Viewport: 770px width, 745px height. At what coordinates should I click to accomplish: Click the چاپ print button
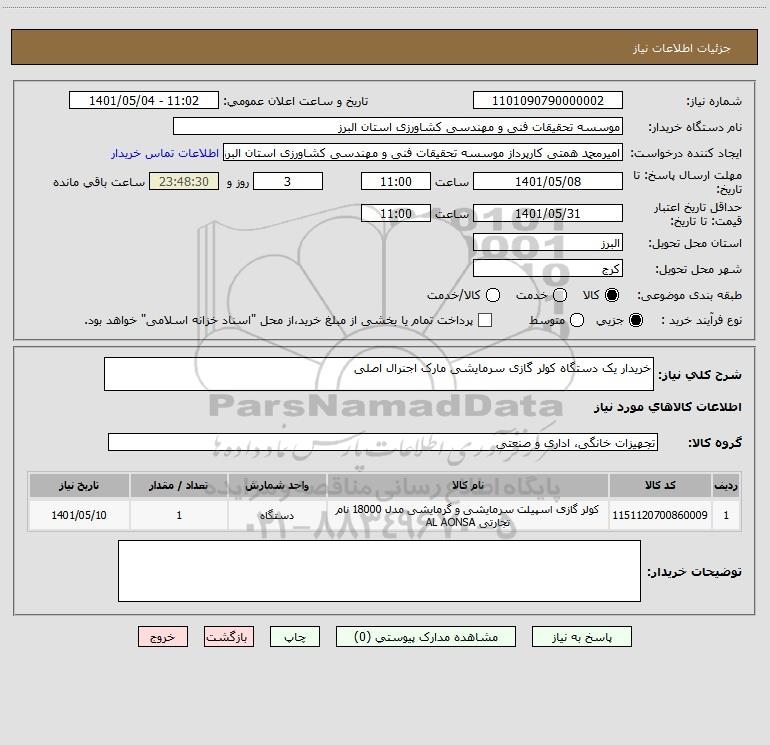pos(295,637)
